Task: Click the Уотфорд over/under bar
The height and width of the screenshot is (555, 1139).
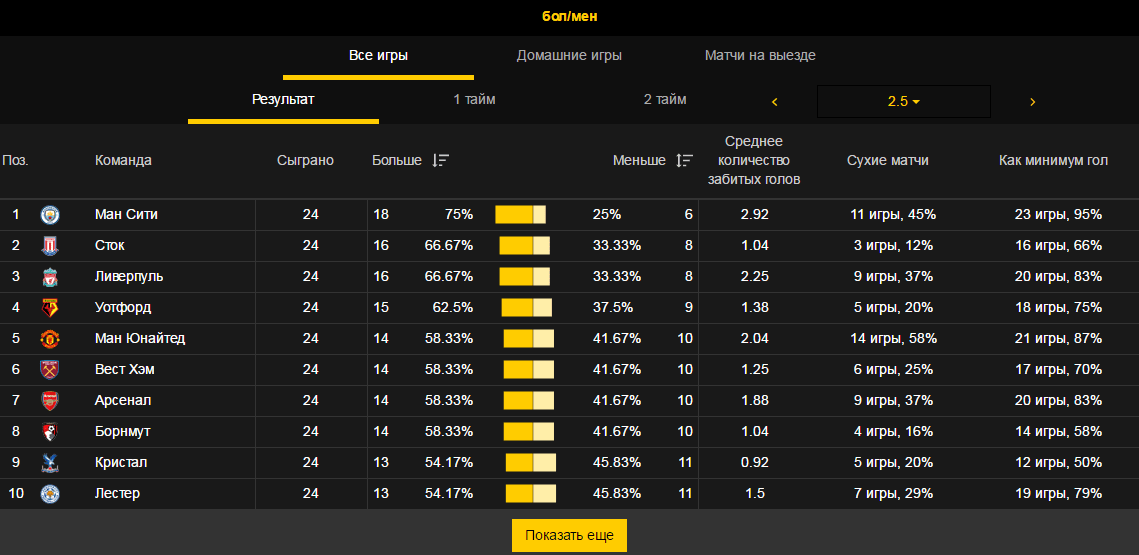Action: [527, 308]
